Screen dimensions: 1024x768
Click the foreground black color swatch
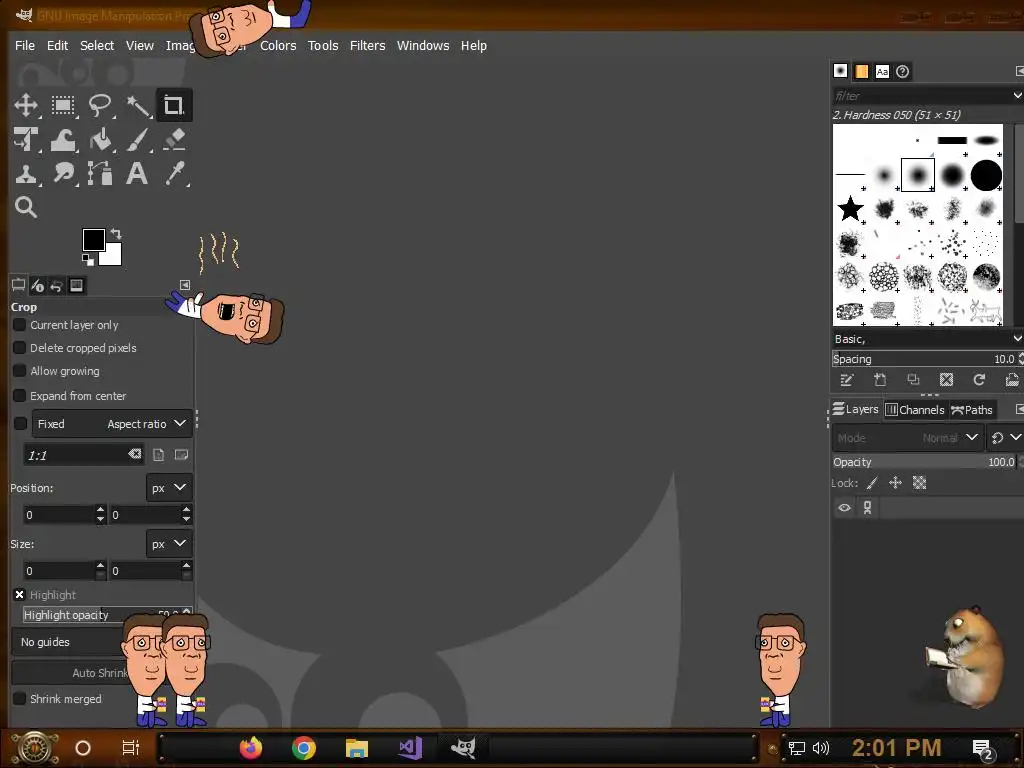(x=93, y=240)
